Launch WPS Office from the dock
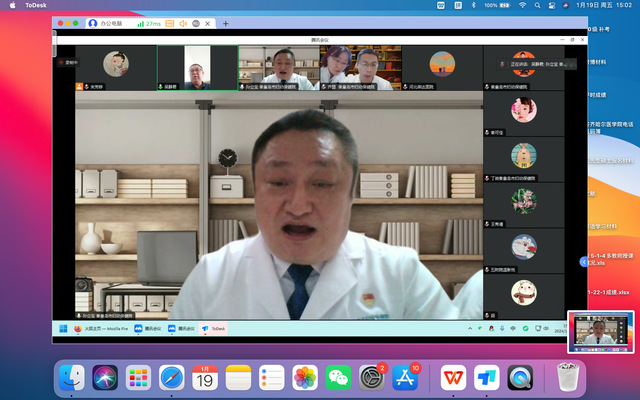The height and width of the screenshot is (400, 640). (x=453, y=378)
